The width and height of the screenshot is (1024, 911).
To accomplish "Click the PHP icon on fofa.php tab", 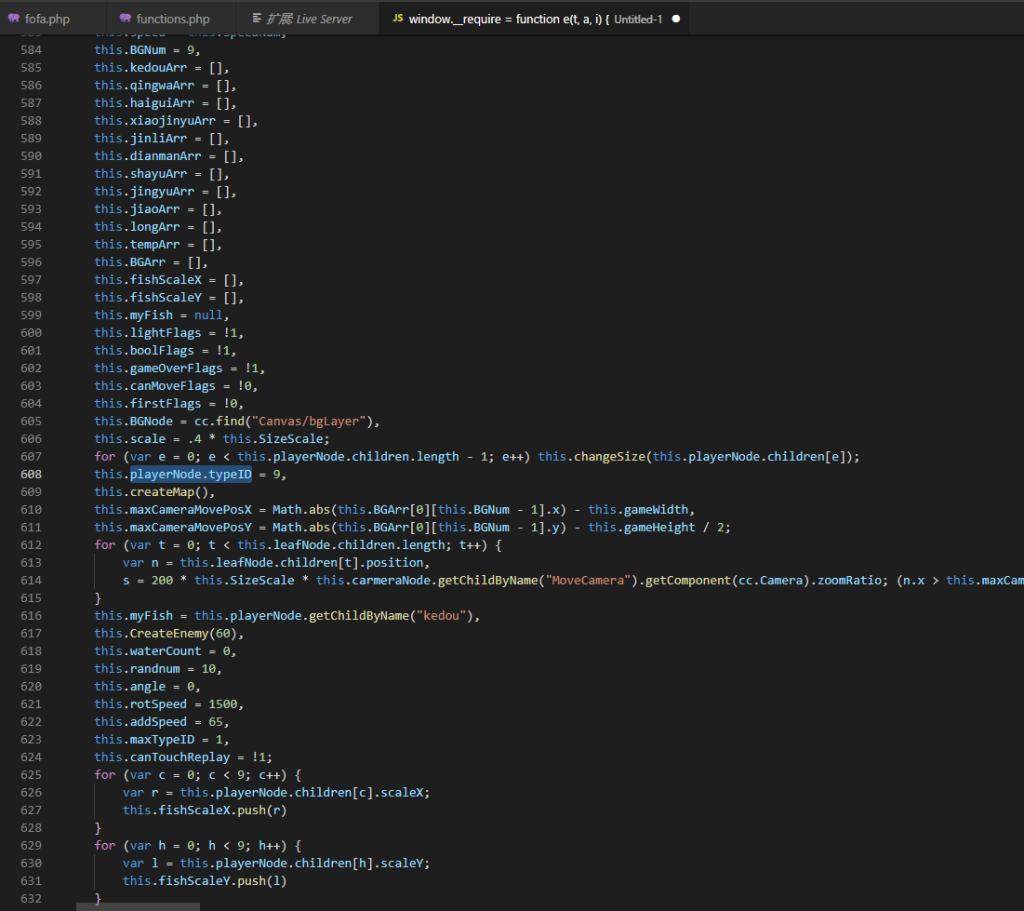I will [x=14, y=19].
